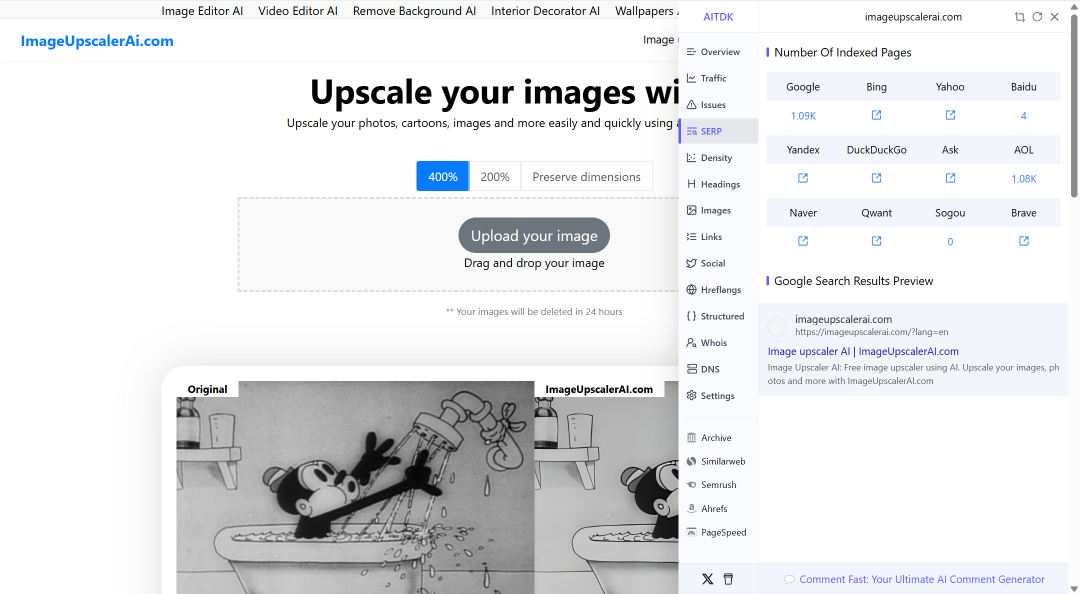
Task: Open DuckDuckGo indexed pages external link icon
Action: (876, 178)
